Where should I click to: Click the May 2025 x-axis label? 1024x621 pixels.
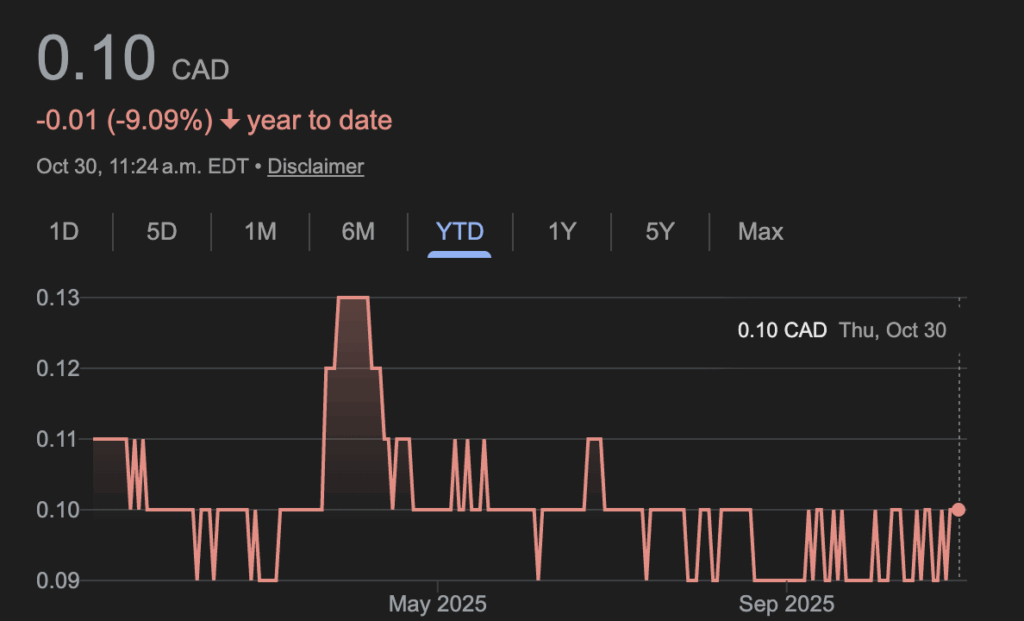coord(437,604)
